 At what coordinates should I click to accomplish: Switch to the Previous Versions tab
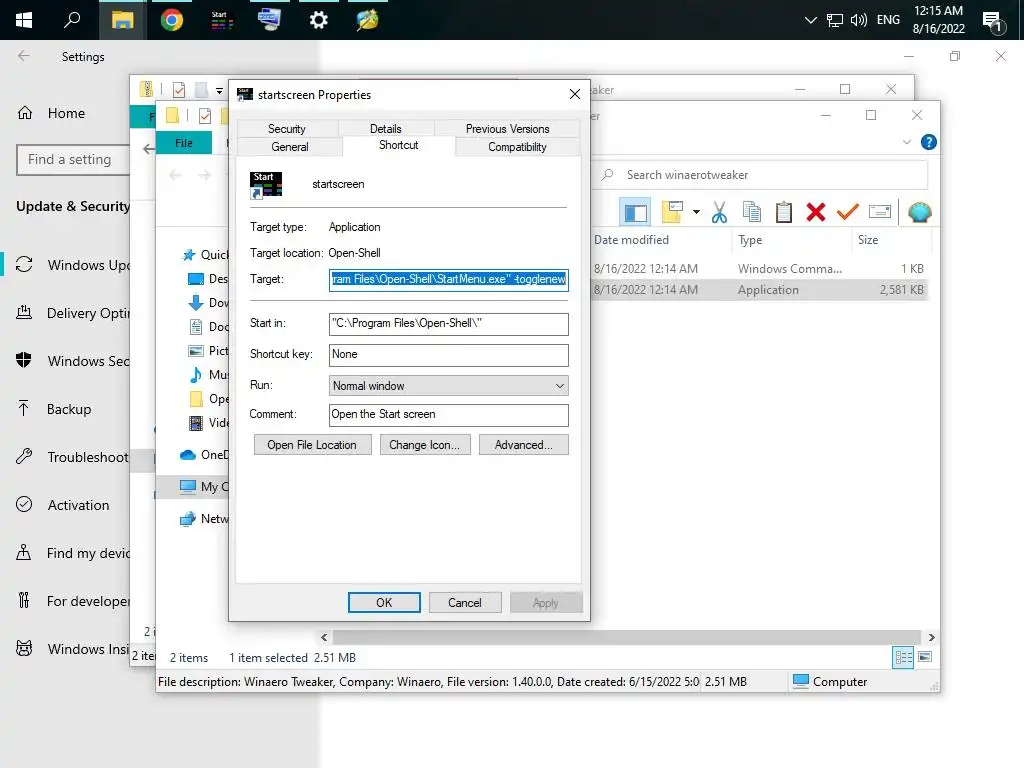tap(507, 129)
